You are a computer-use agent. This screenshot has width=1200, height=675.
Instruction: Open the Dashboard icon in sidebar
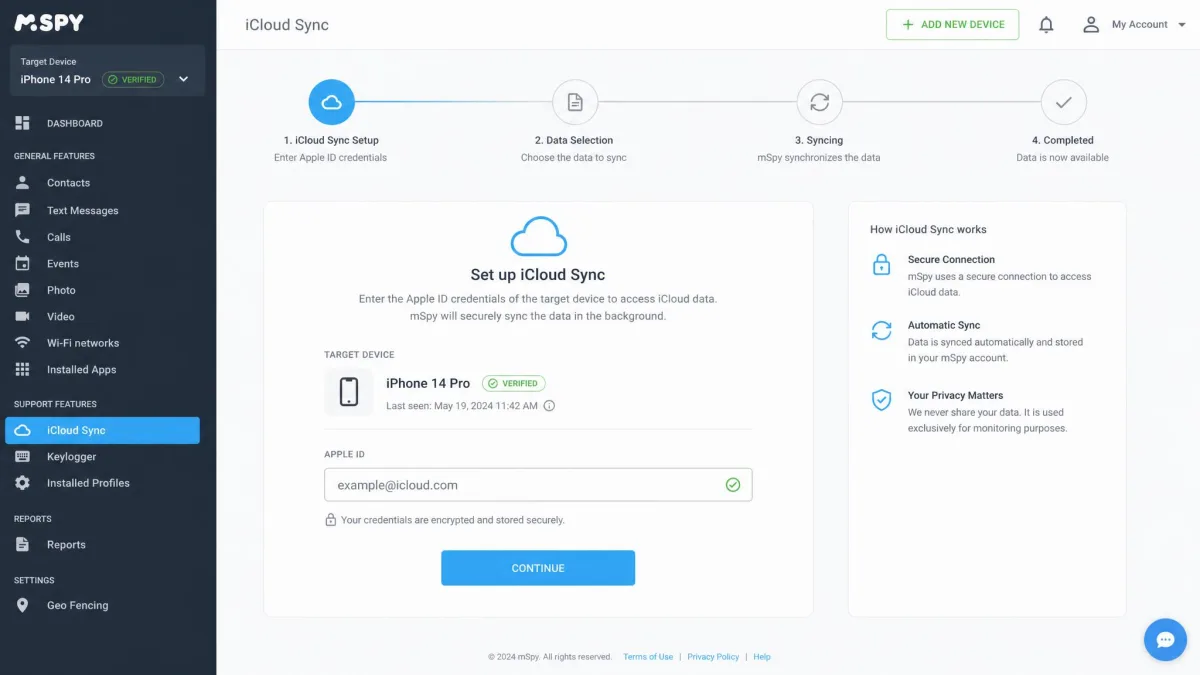pos(22,123)
